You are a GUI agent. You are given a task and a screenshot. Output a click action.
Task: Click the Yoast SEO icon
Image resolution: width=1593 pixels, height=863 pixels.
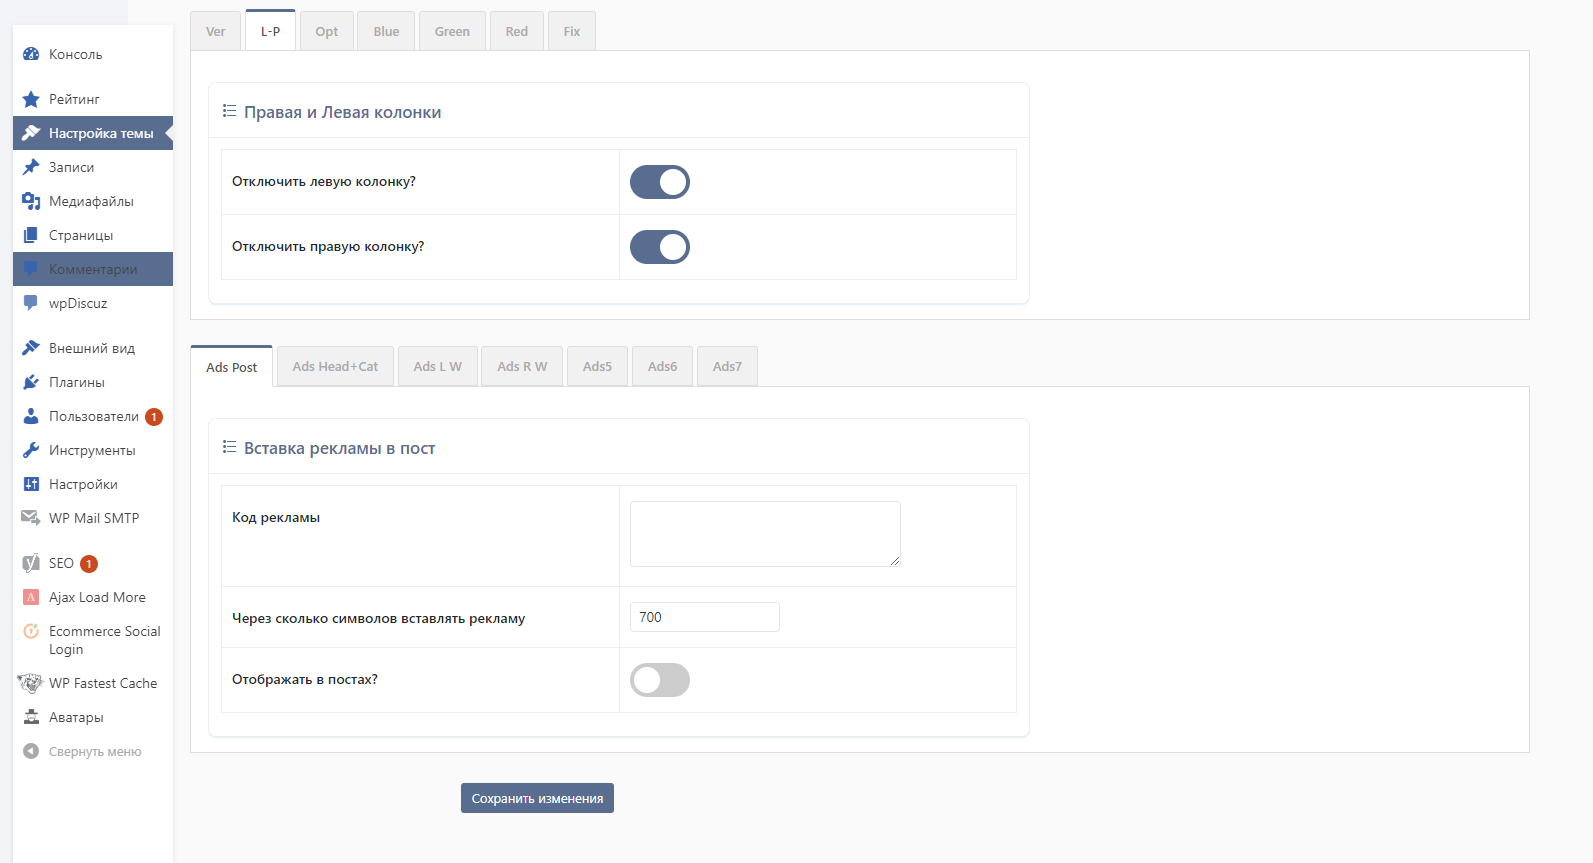(x=31, y=563)
